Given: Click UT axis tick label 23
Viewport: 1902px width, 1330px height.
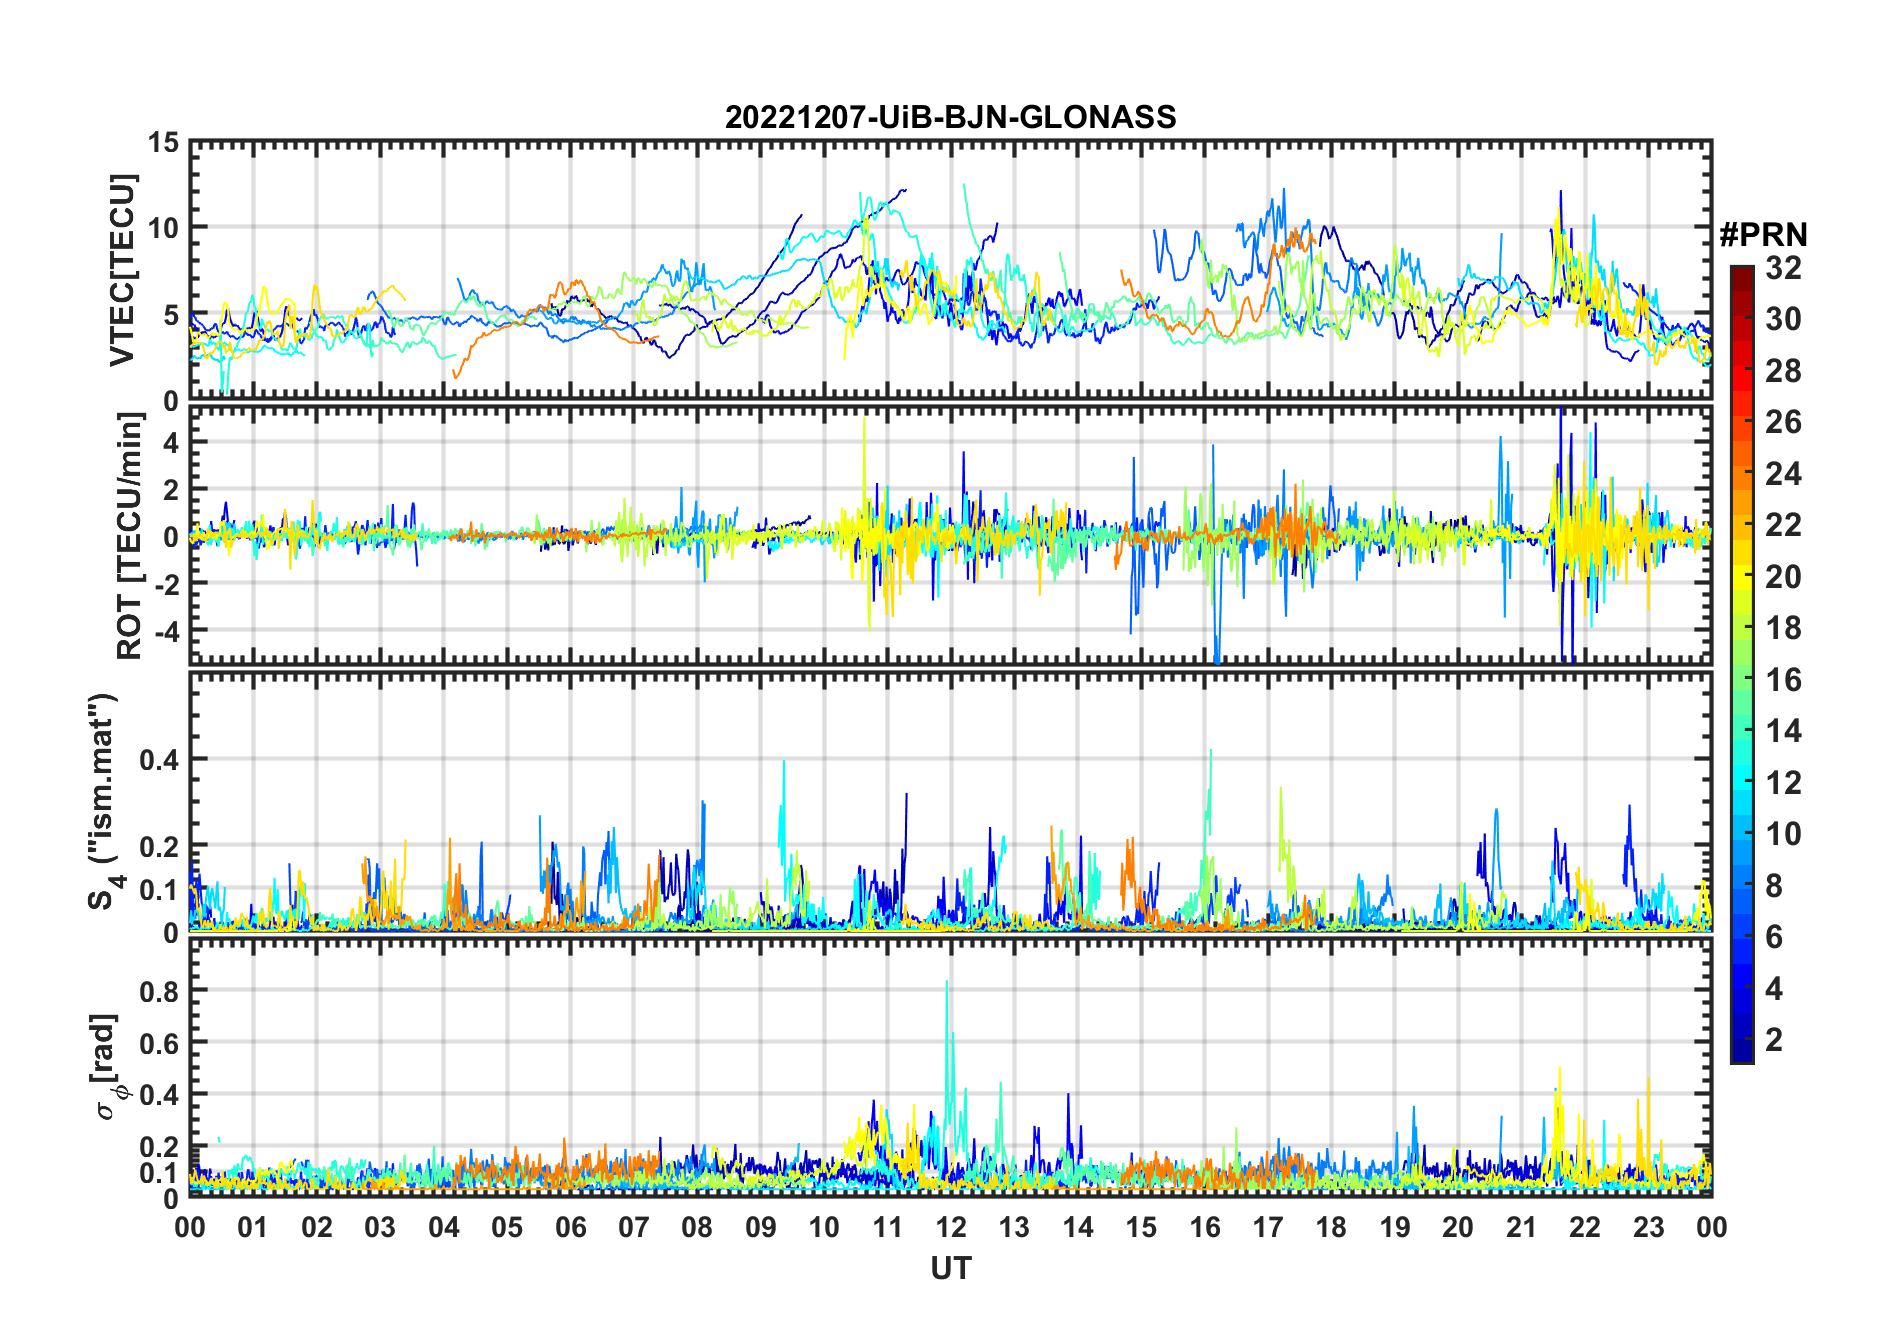Looking at the screenshot, I should tap(1648, 1227).
